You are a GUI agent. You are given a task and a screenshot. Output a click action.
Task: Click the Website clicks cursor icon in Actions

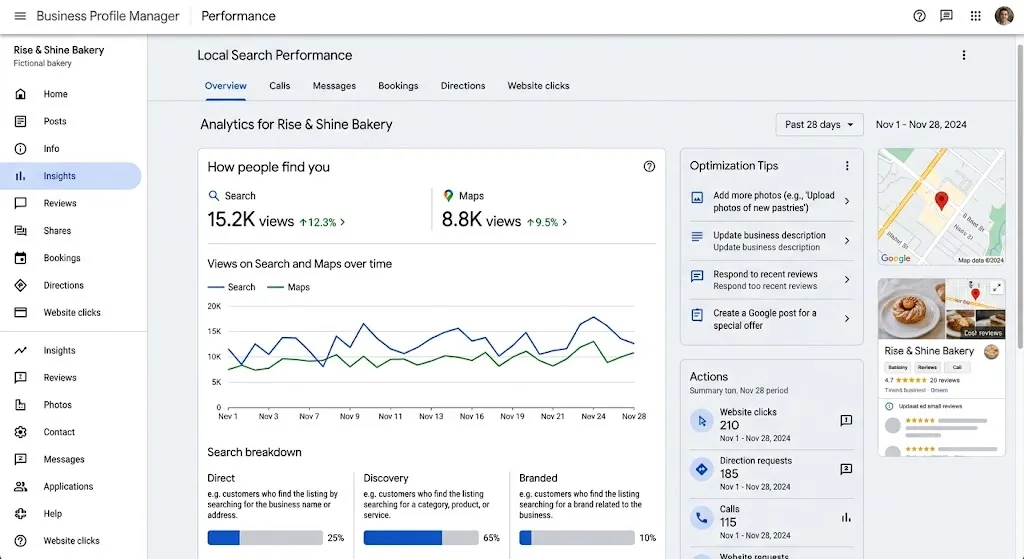tap(701, 421)
